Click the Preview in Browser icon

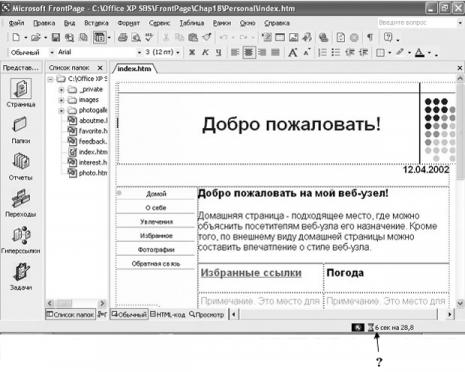click(x=136, y=37)
